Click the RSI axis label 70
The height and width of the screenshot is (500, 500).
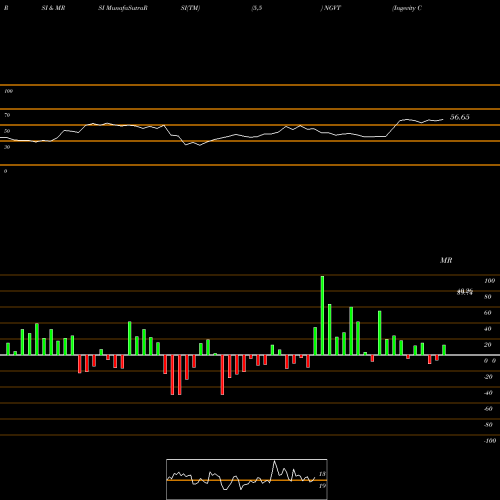7,115
